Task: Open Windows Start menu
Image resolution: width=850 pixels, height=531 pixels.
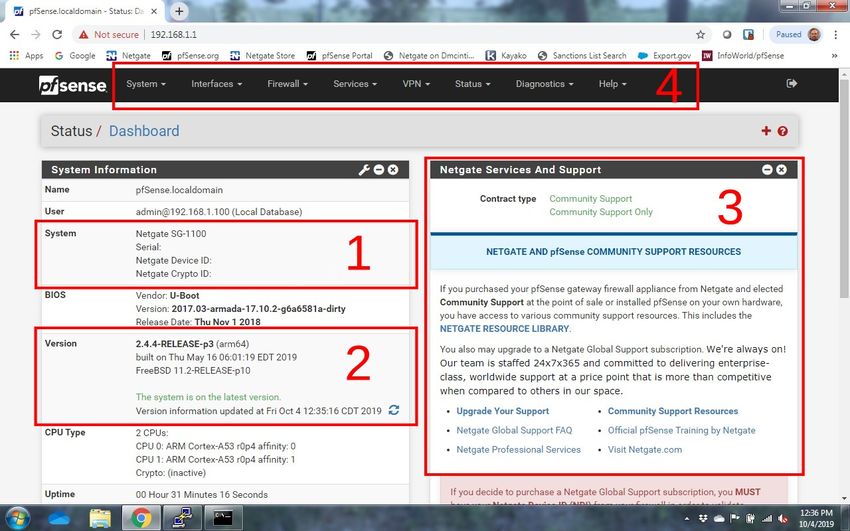Action: tap(17, 518)
